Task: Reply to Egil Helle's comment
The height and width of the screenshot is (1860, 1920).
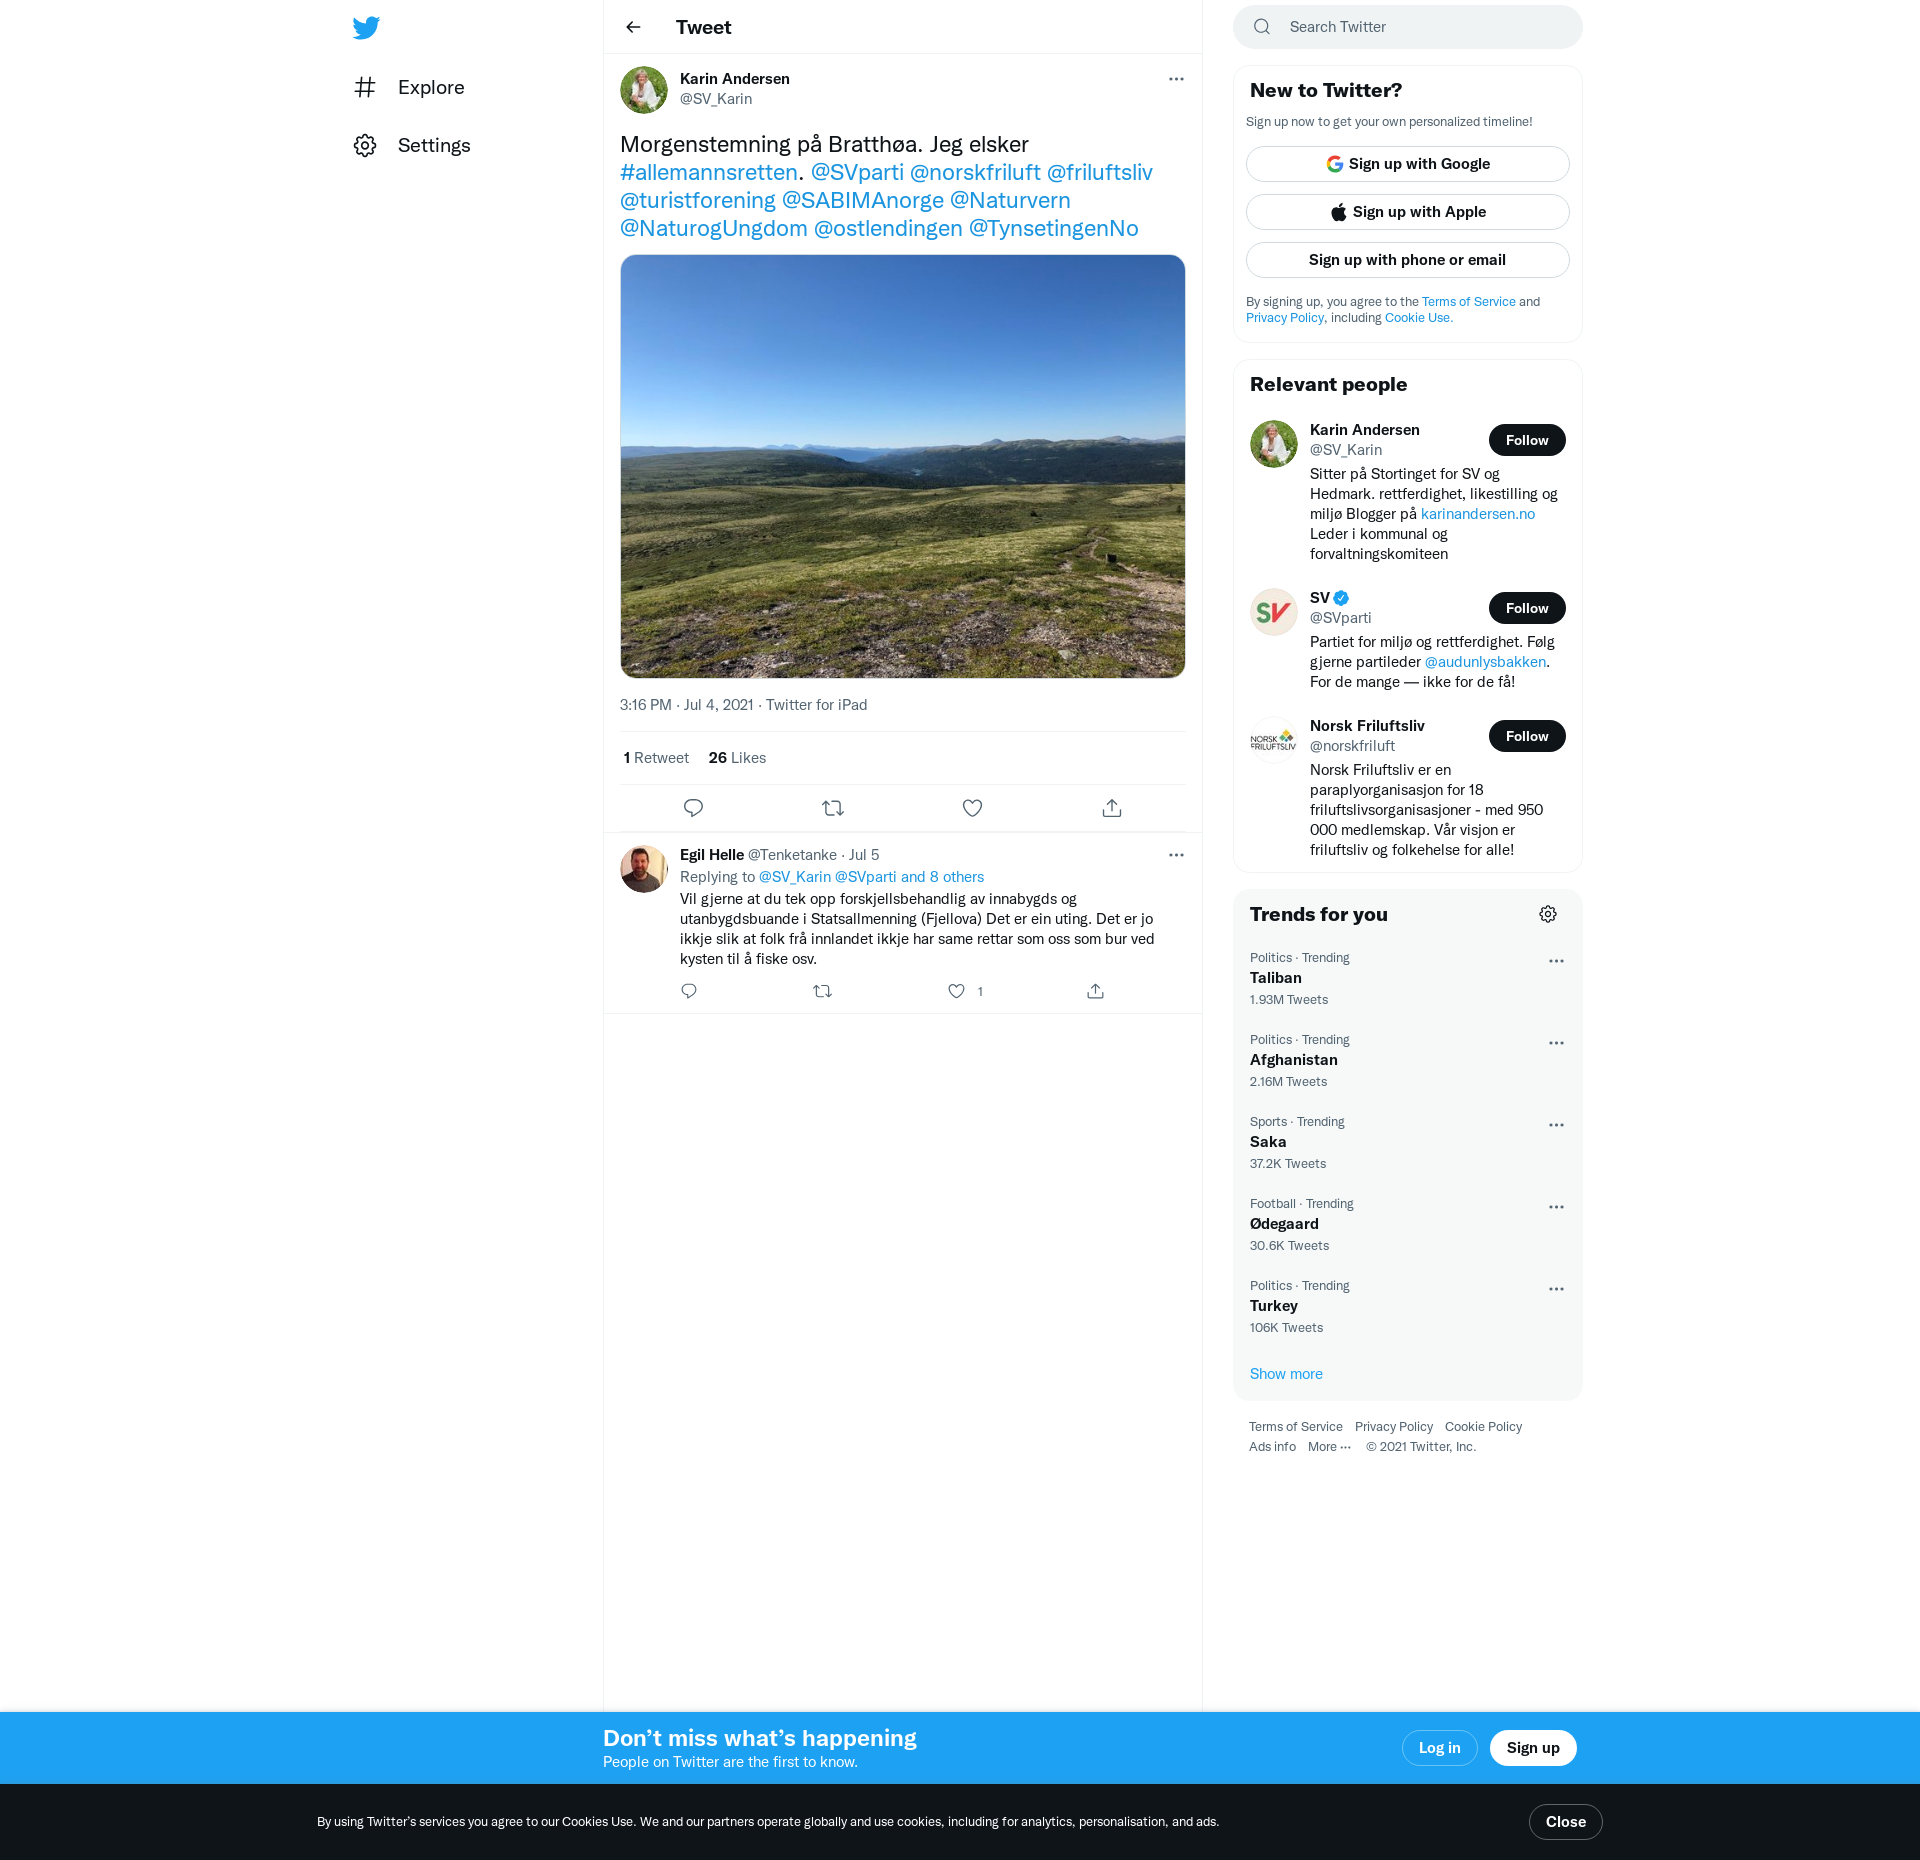Action: pos(689,991)
